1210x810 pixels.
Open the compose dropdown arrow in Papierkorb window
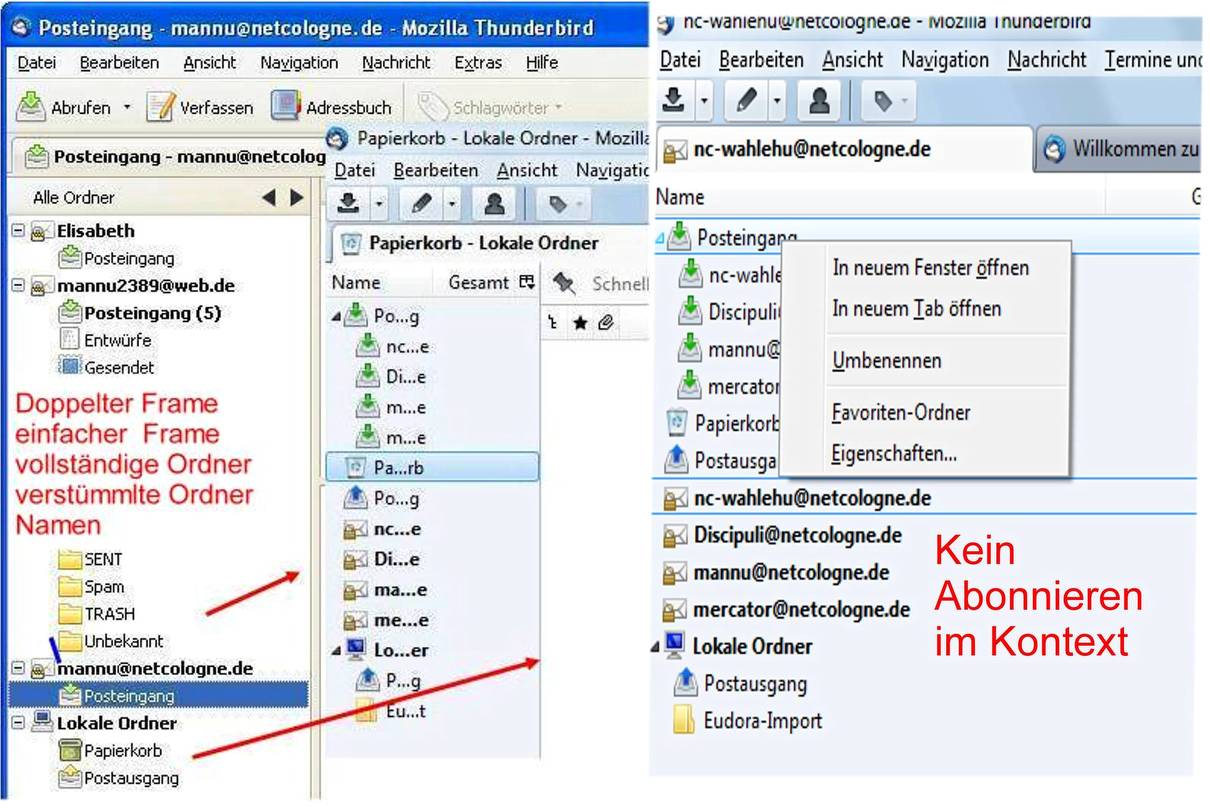452,204
